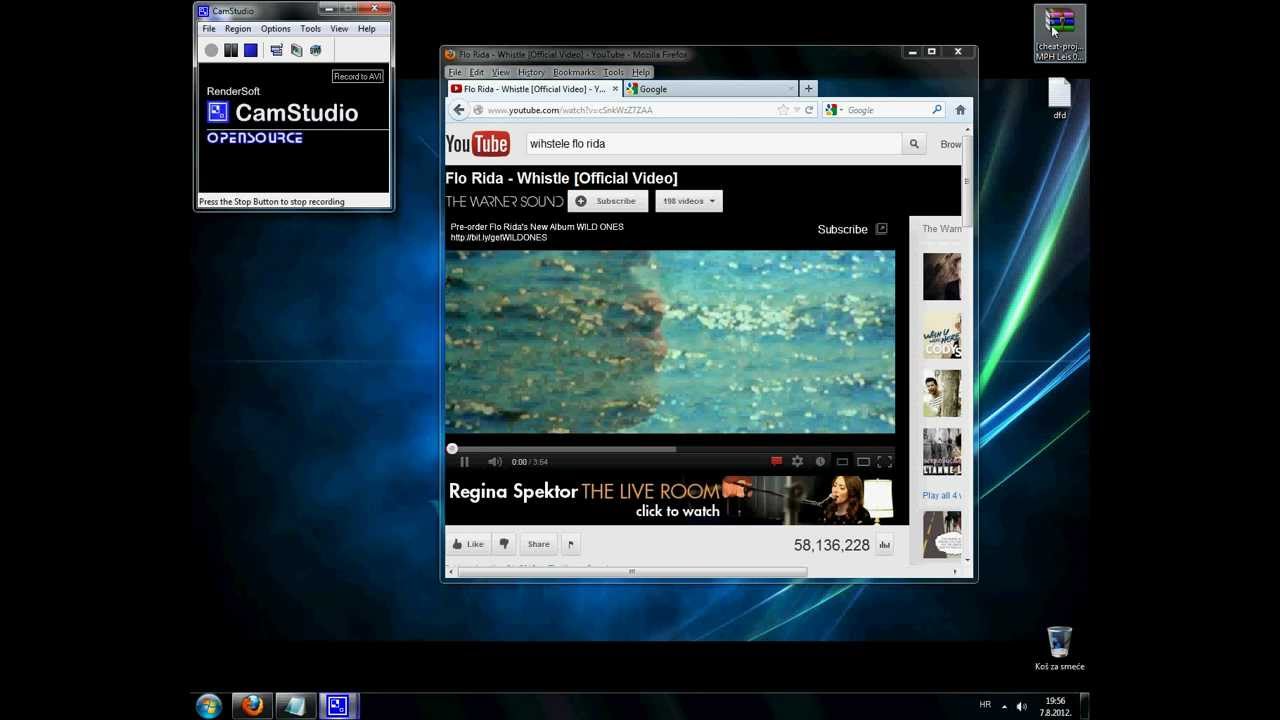
Task: Open Firefox's File menu
Action: (x=455, y=72)
